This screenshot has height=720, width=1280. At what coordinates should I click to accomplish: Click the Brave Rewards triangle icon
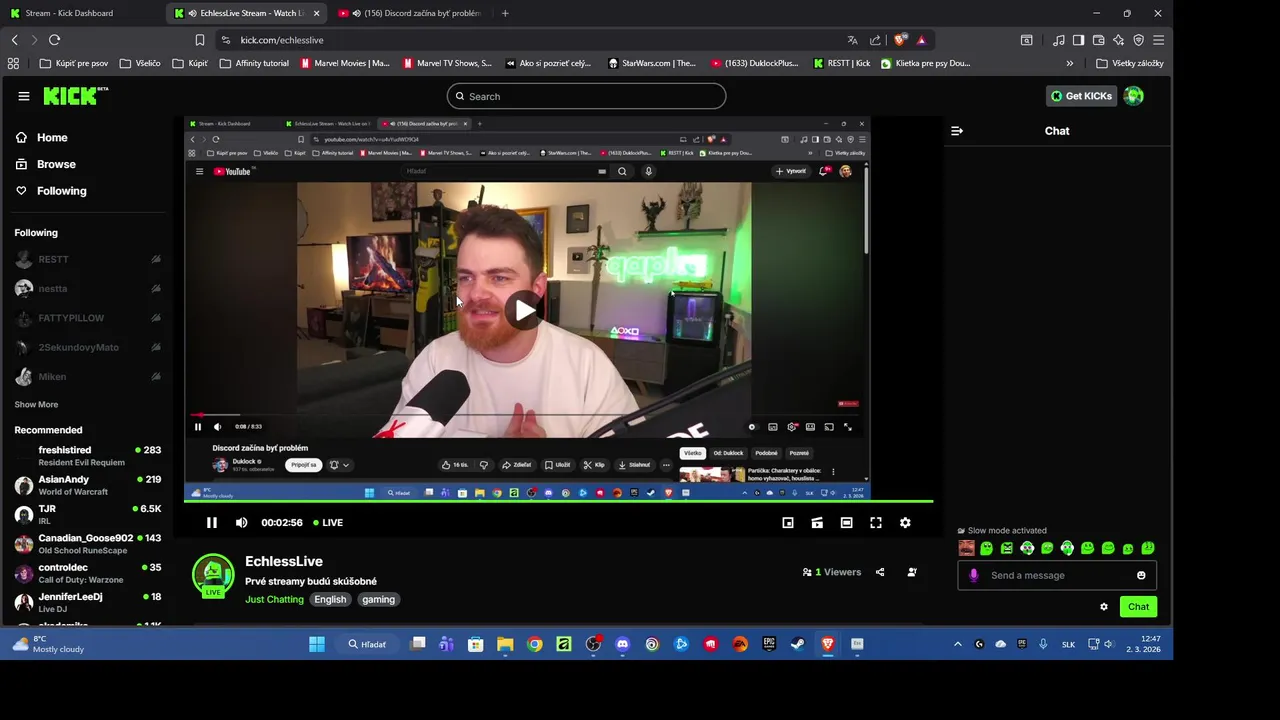click(x=921, y=40)
